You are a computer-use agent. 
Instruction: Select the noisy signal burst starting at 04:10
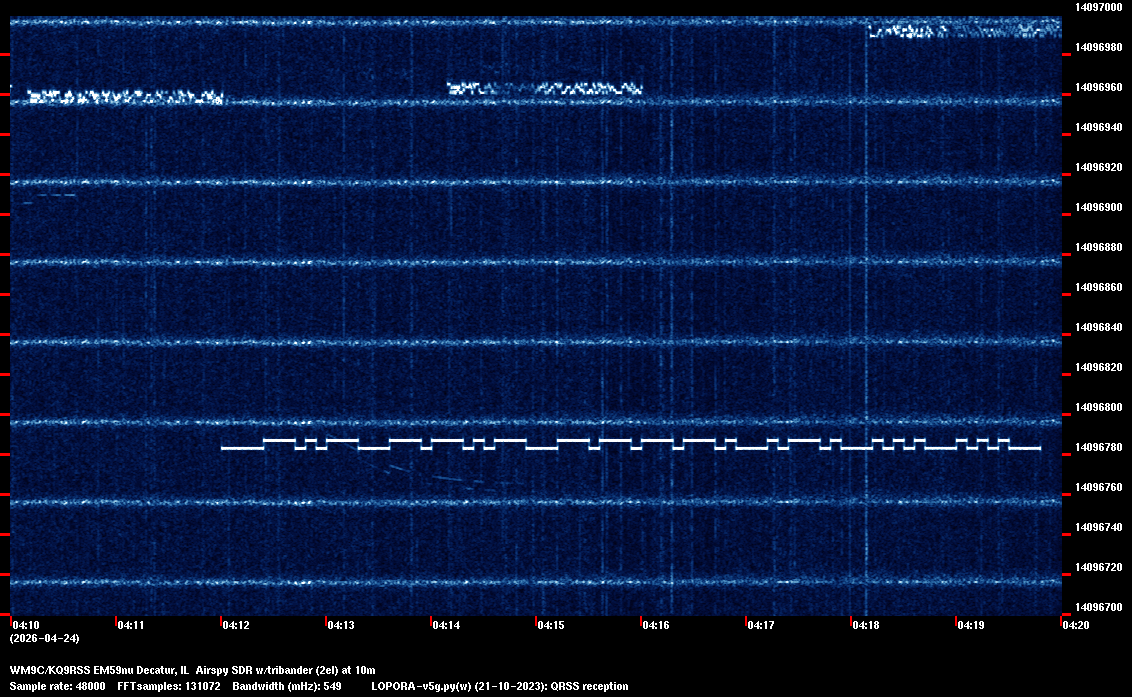[x=125, y=97]
